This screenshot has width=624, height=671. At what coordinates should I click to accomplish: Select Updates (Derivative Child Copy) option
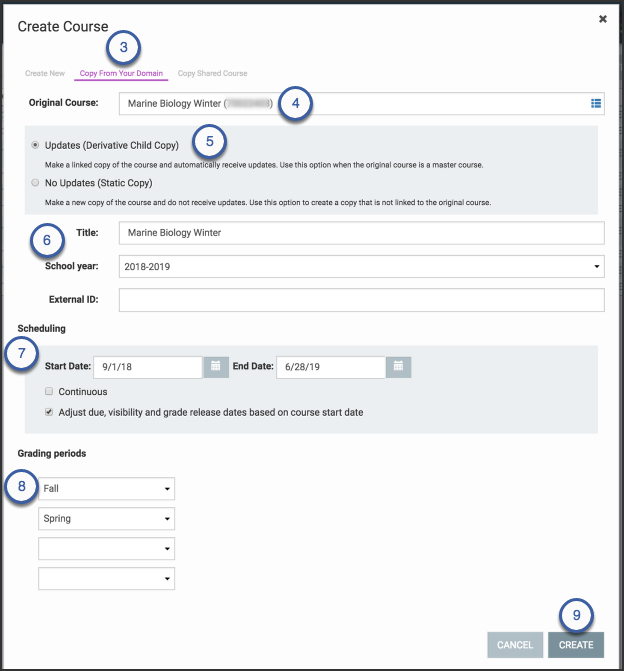(x=35, y=145)
